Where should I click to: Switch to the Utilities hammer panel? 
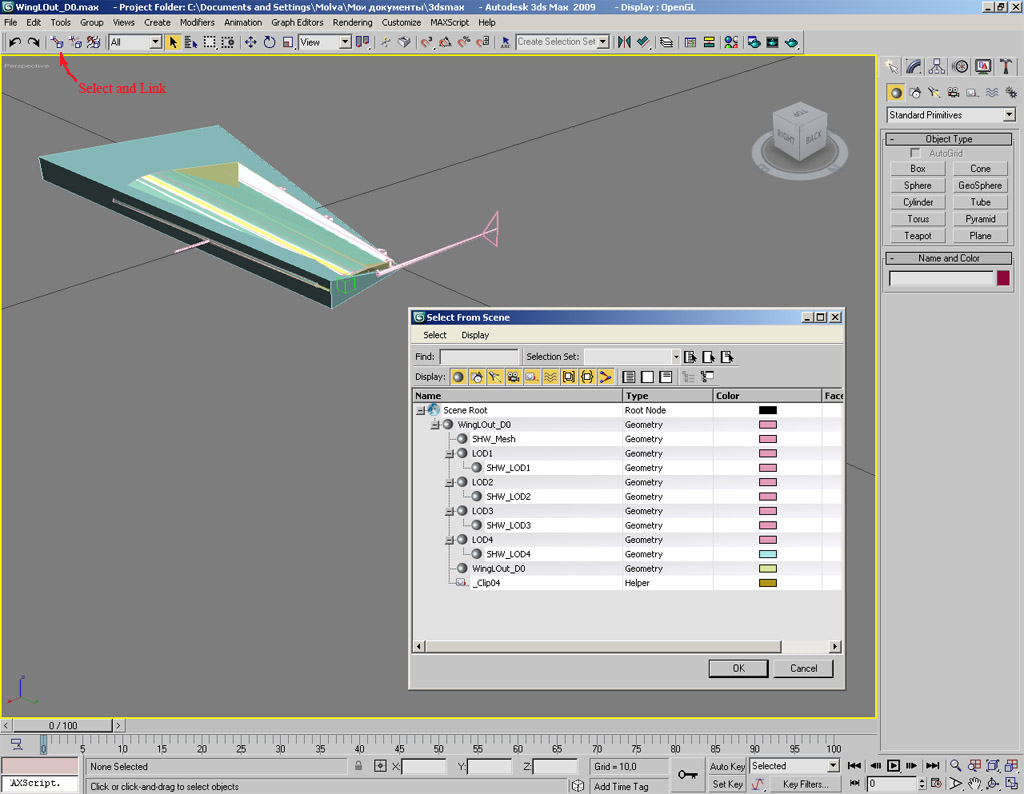point(1004,66)
